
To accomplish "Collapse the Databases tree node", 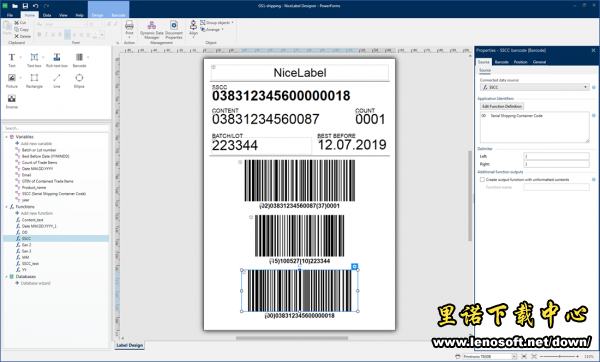I will click(x=6, y=276).
